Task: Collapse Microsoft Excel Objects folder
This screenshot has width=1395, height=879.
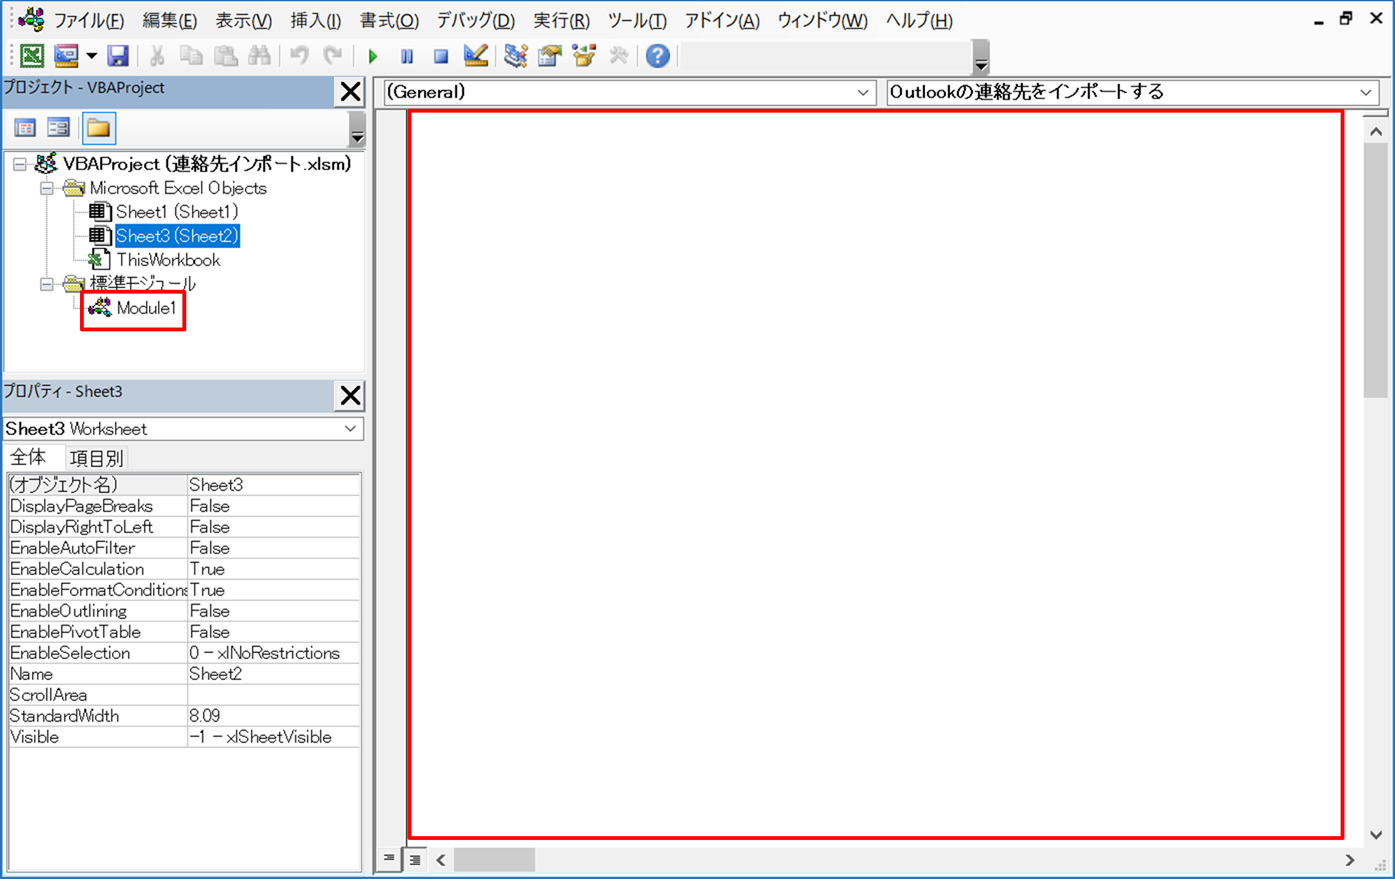Action: 47,188
